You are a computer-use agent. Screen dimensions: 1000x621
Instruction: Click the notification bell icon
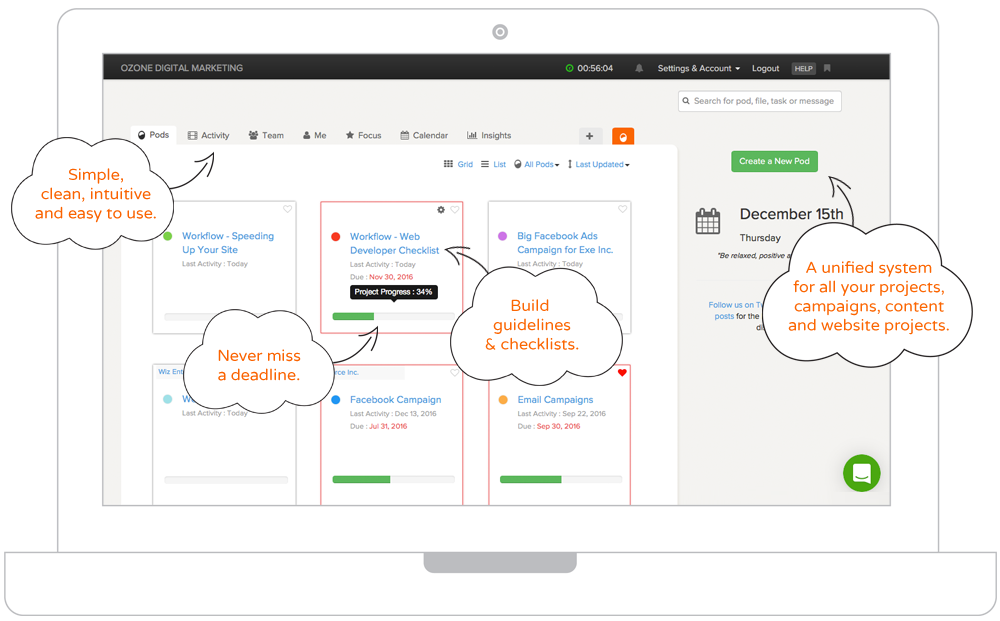[639, 68]
